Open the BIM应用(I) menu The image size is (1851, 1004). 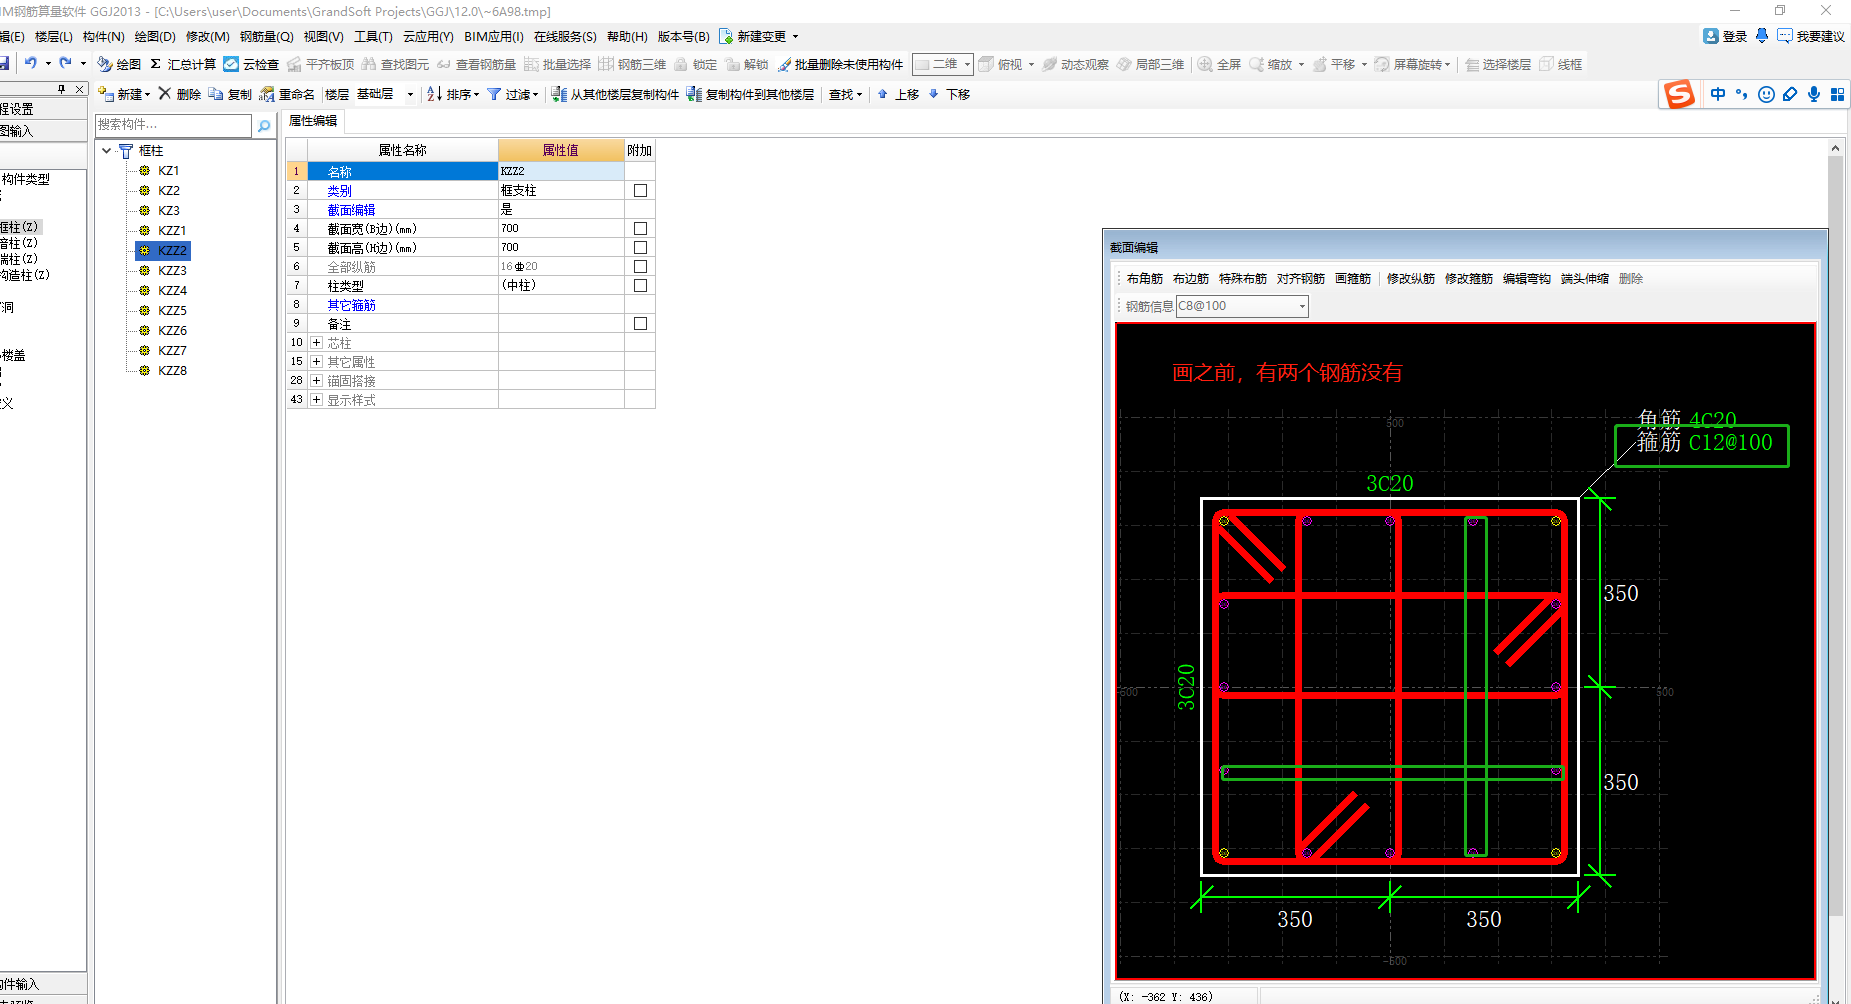tap(494, 36)
